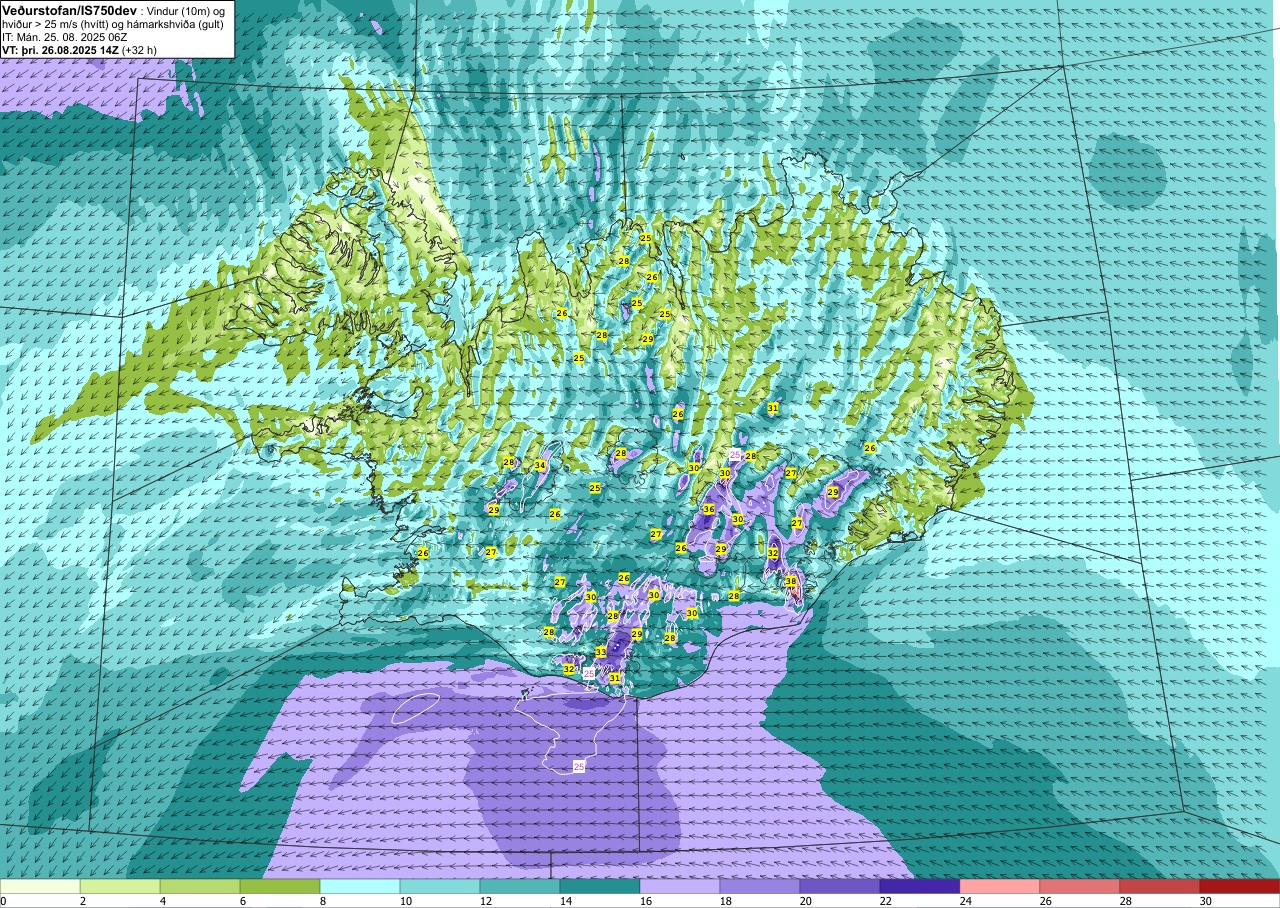Click the light green 2–4 legend swatch
Screen dimensions: 1280x908
[120, 886]
